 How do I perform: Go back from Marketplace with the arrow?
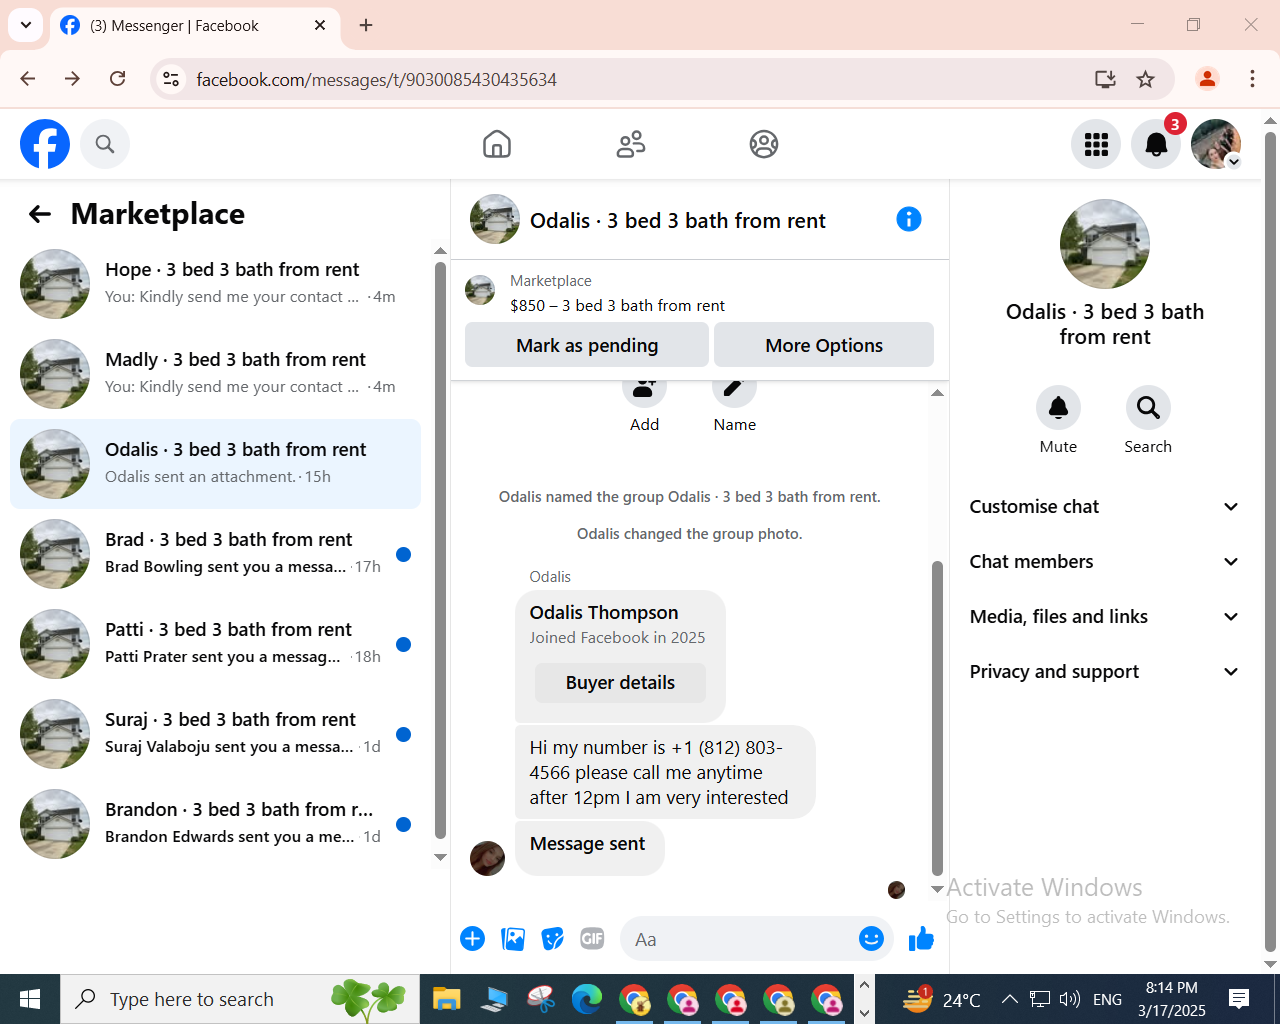click(40, 214)
